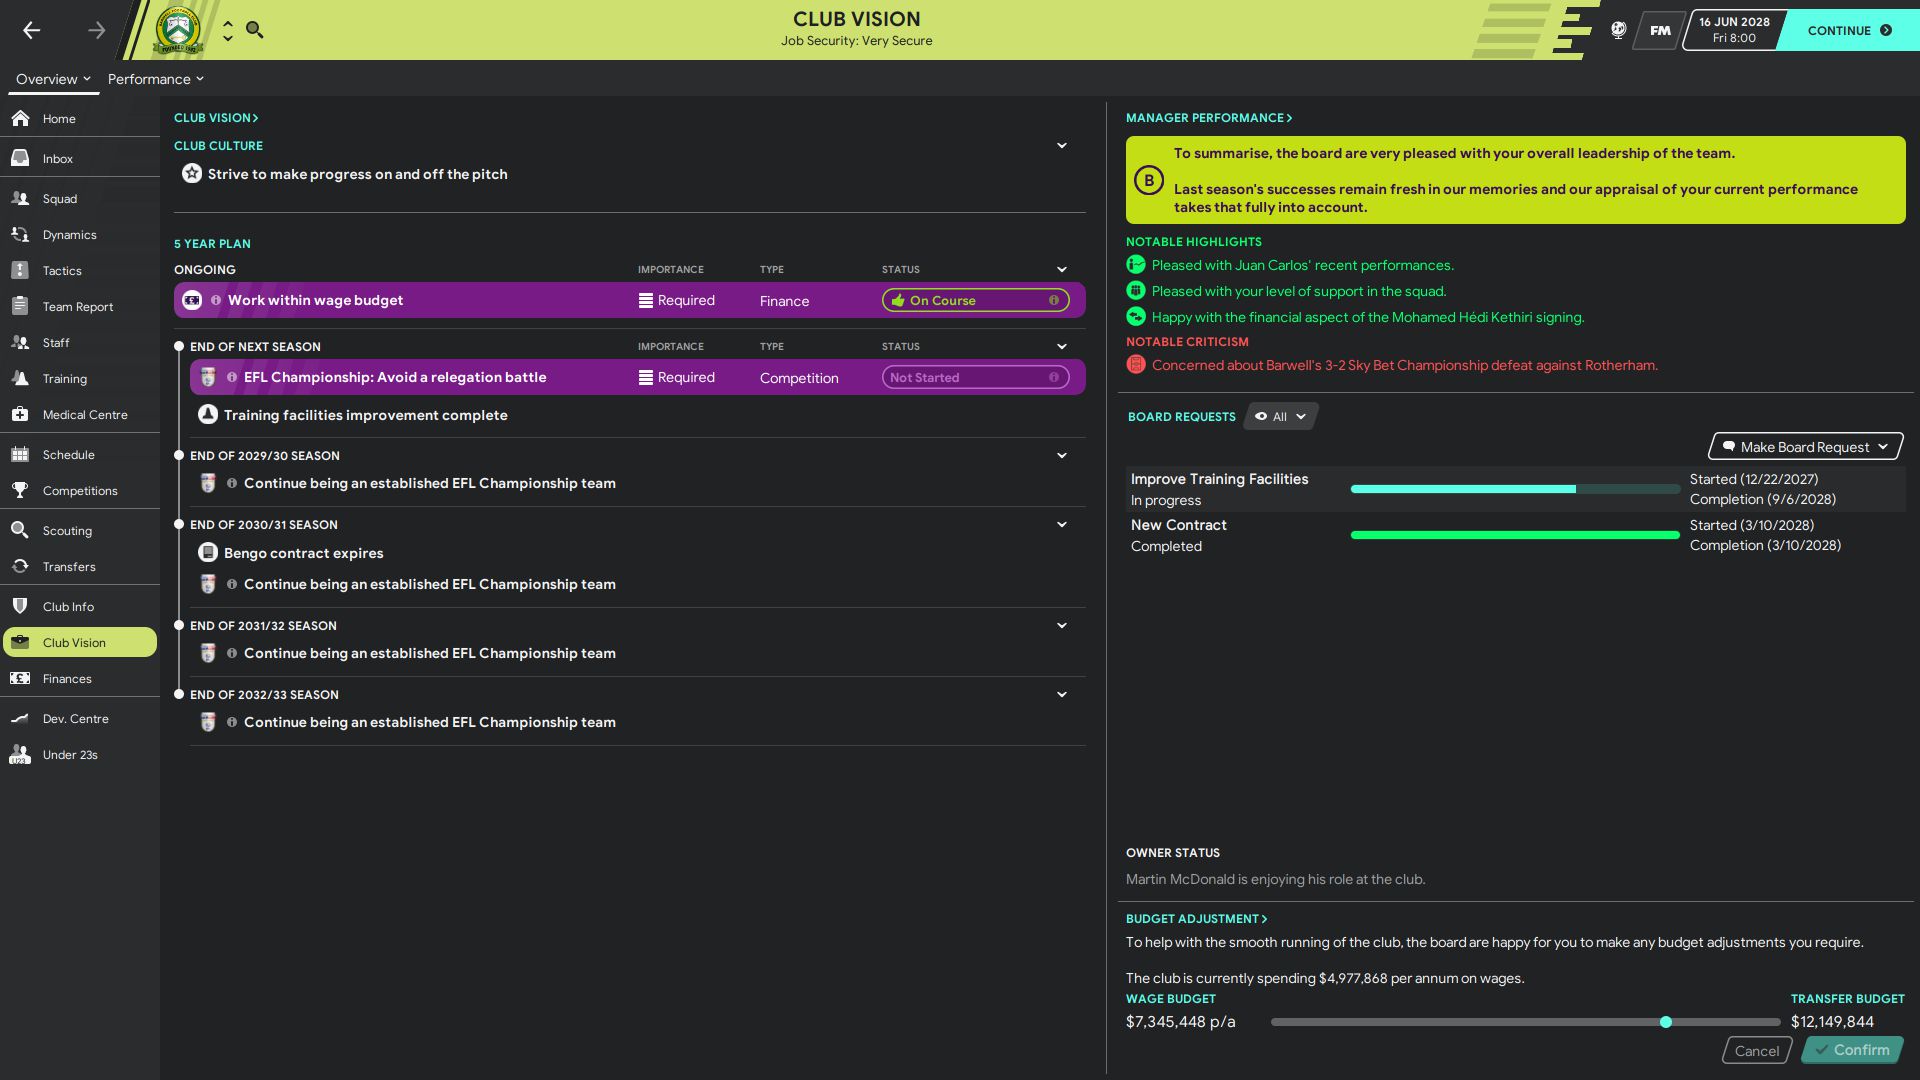Open the Dev. Centre sidebar item
This screenshot has height=1080, width=1920.
click(80, 718)
